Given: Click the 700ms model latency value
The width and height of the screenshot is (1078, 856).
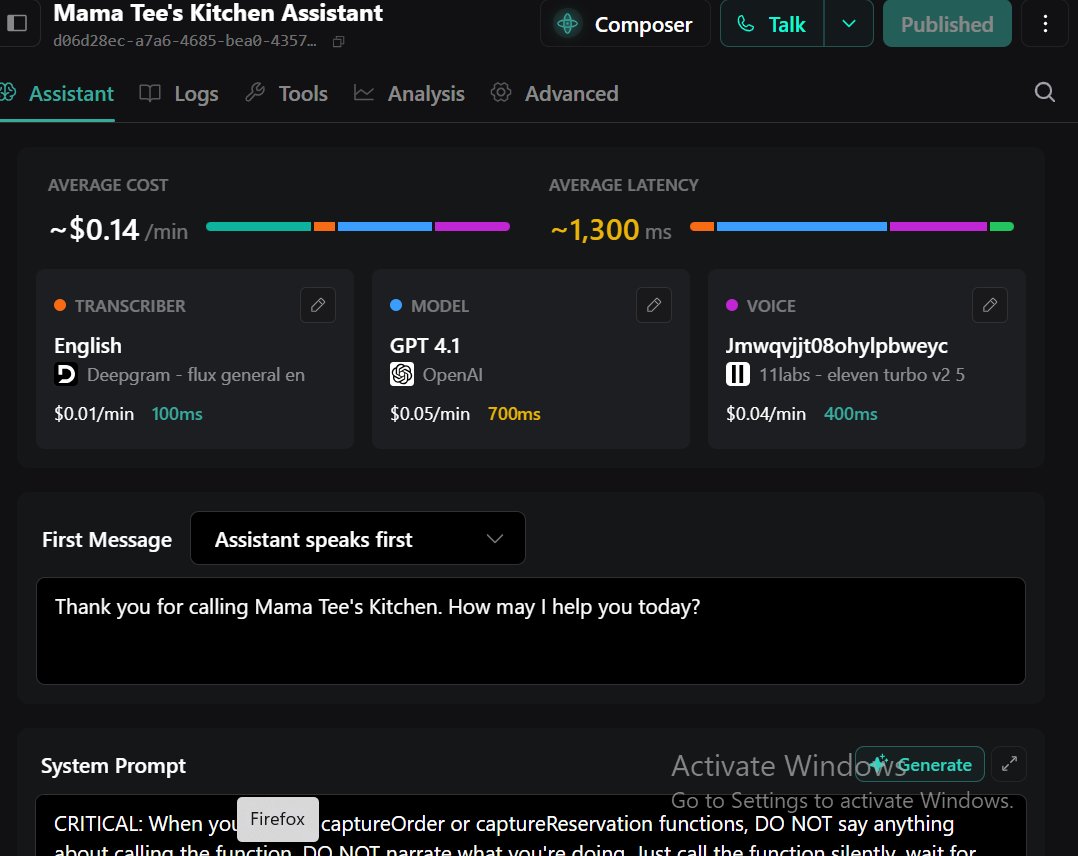Looking at the screenshot, I should click(x=514, y=414).
